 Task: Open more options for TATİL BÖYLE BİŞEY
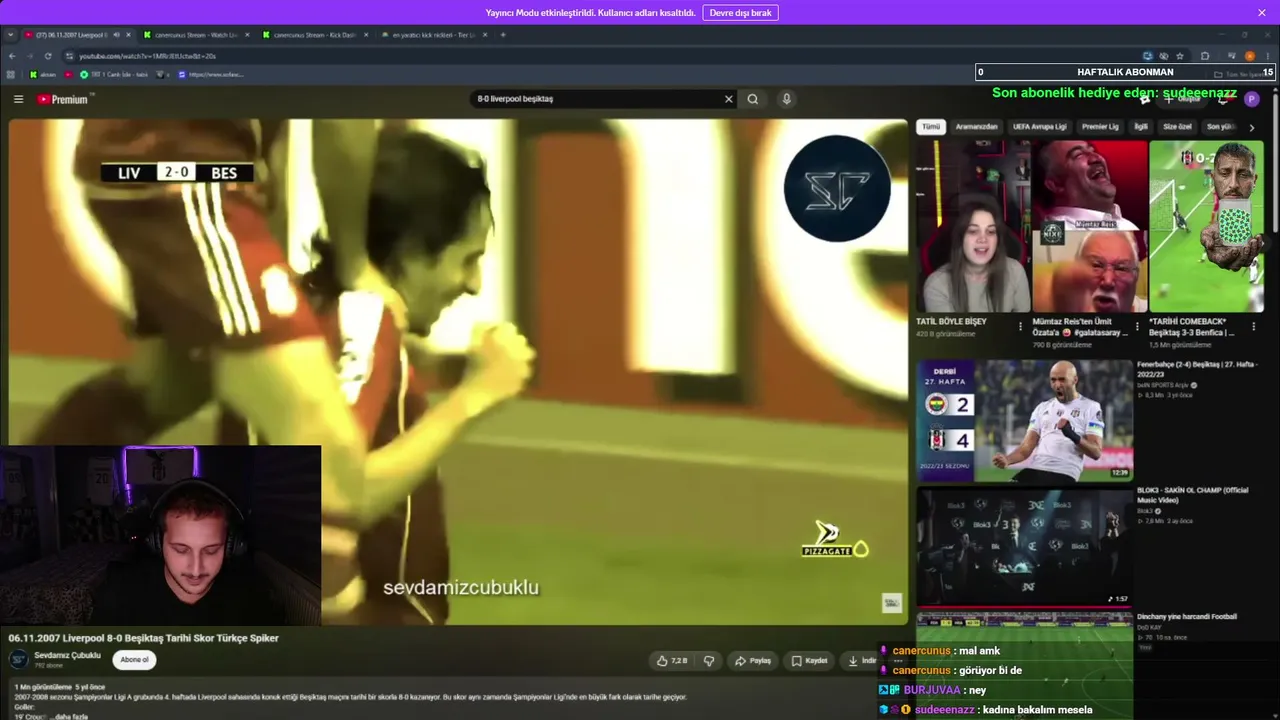1021,326
